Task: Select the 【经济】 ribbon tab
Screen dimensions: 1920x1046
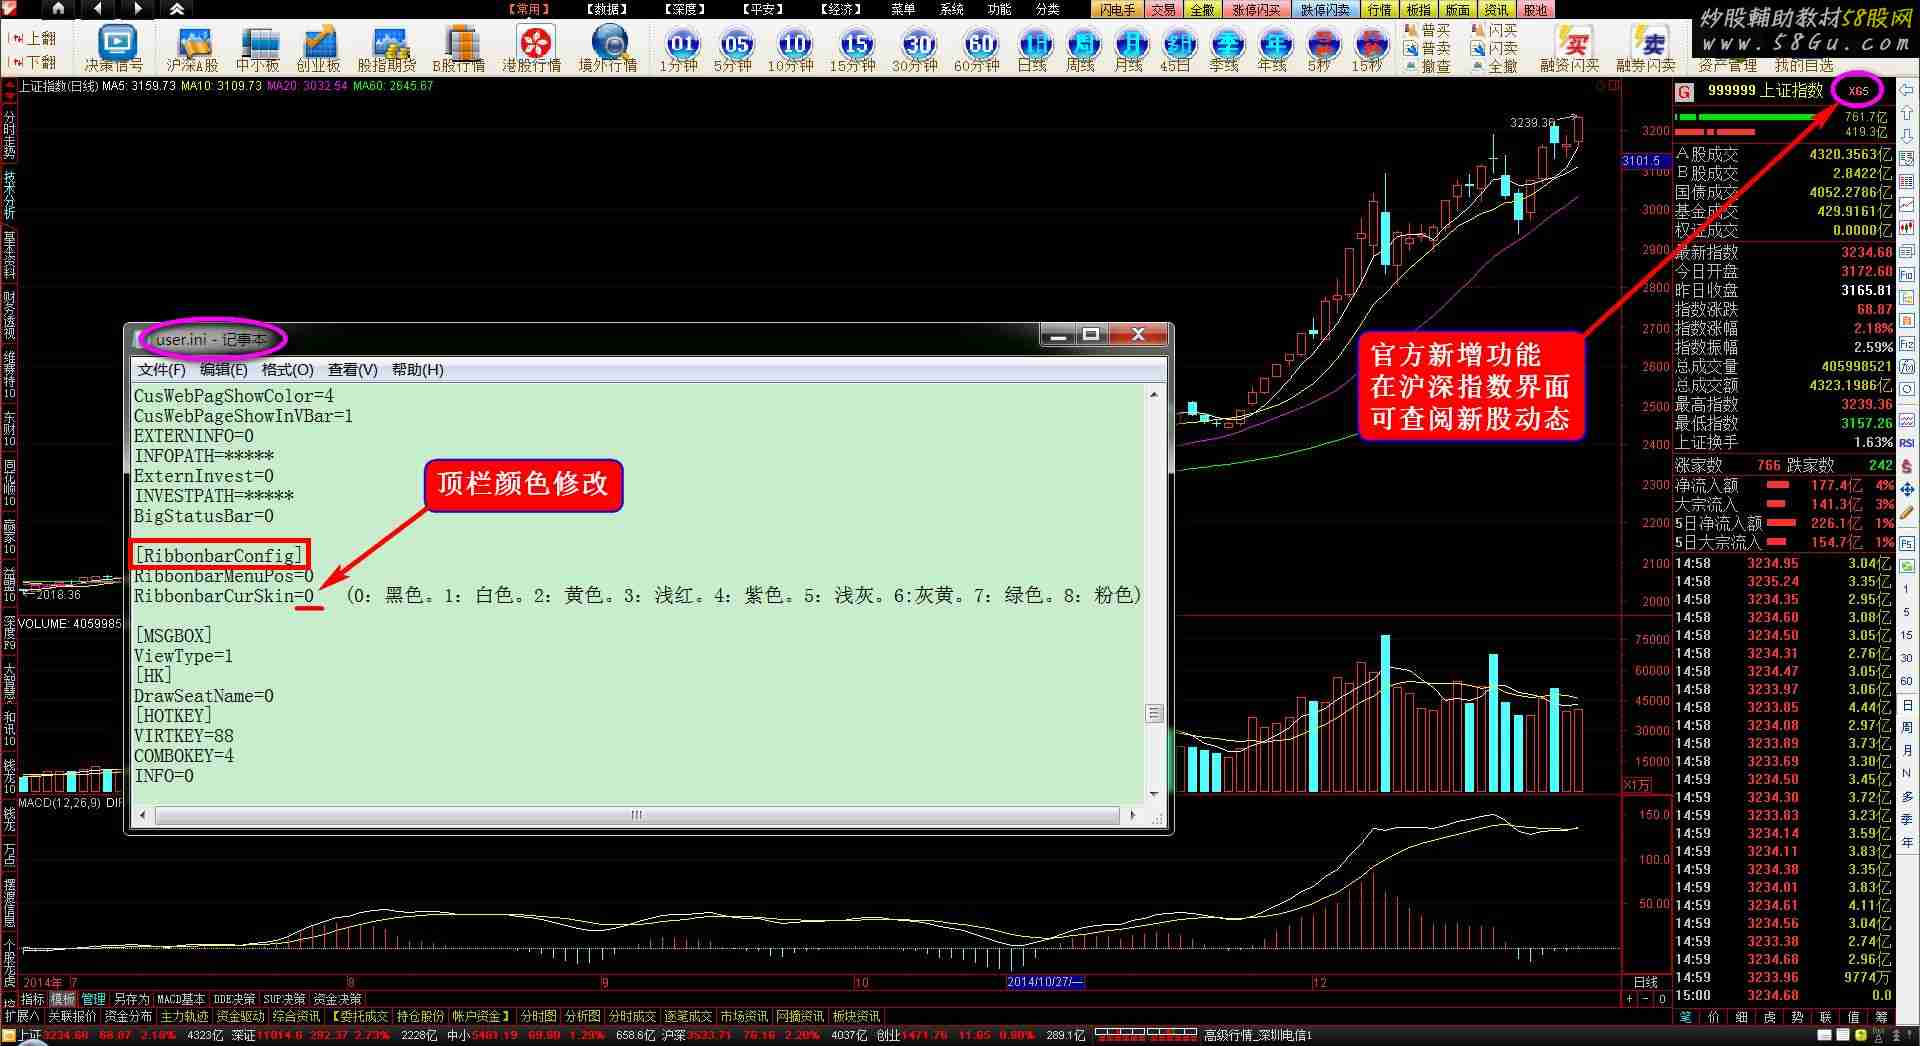Action: [841, 9]
